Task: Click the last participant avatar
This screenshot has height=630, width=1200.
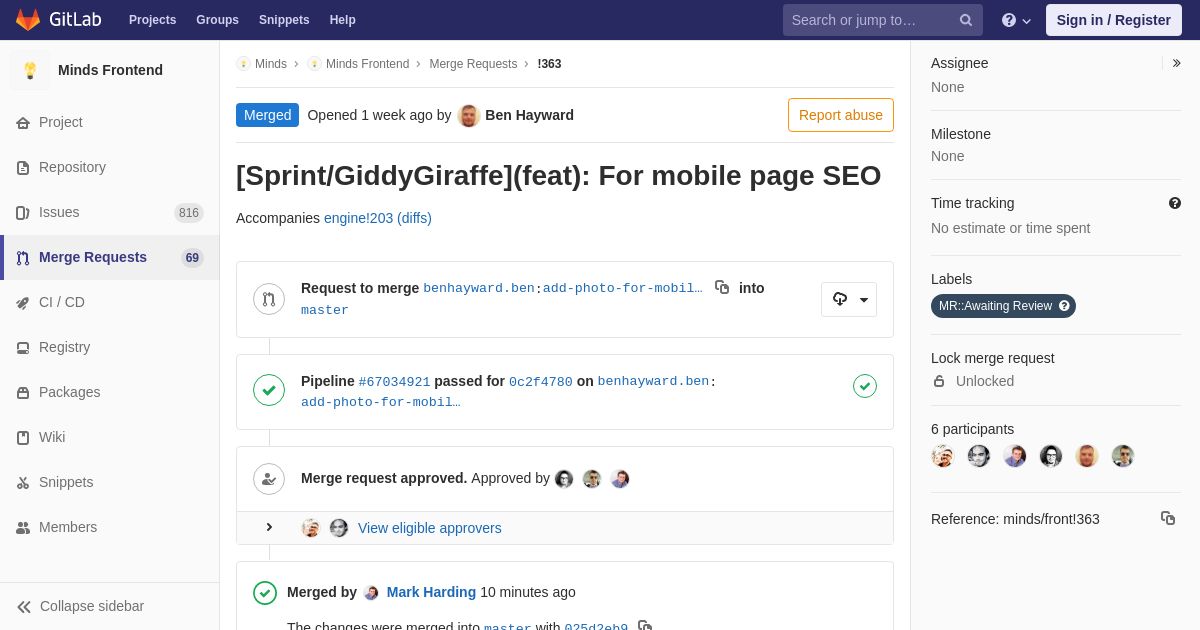Action: point(1123,456)
